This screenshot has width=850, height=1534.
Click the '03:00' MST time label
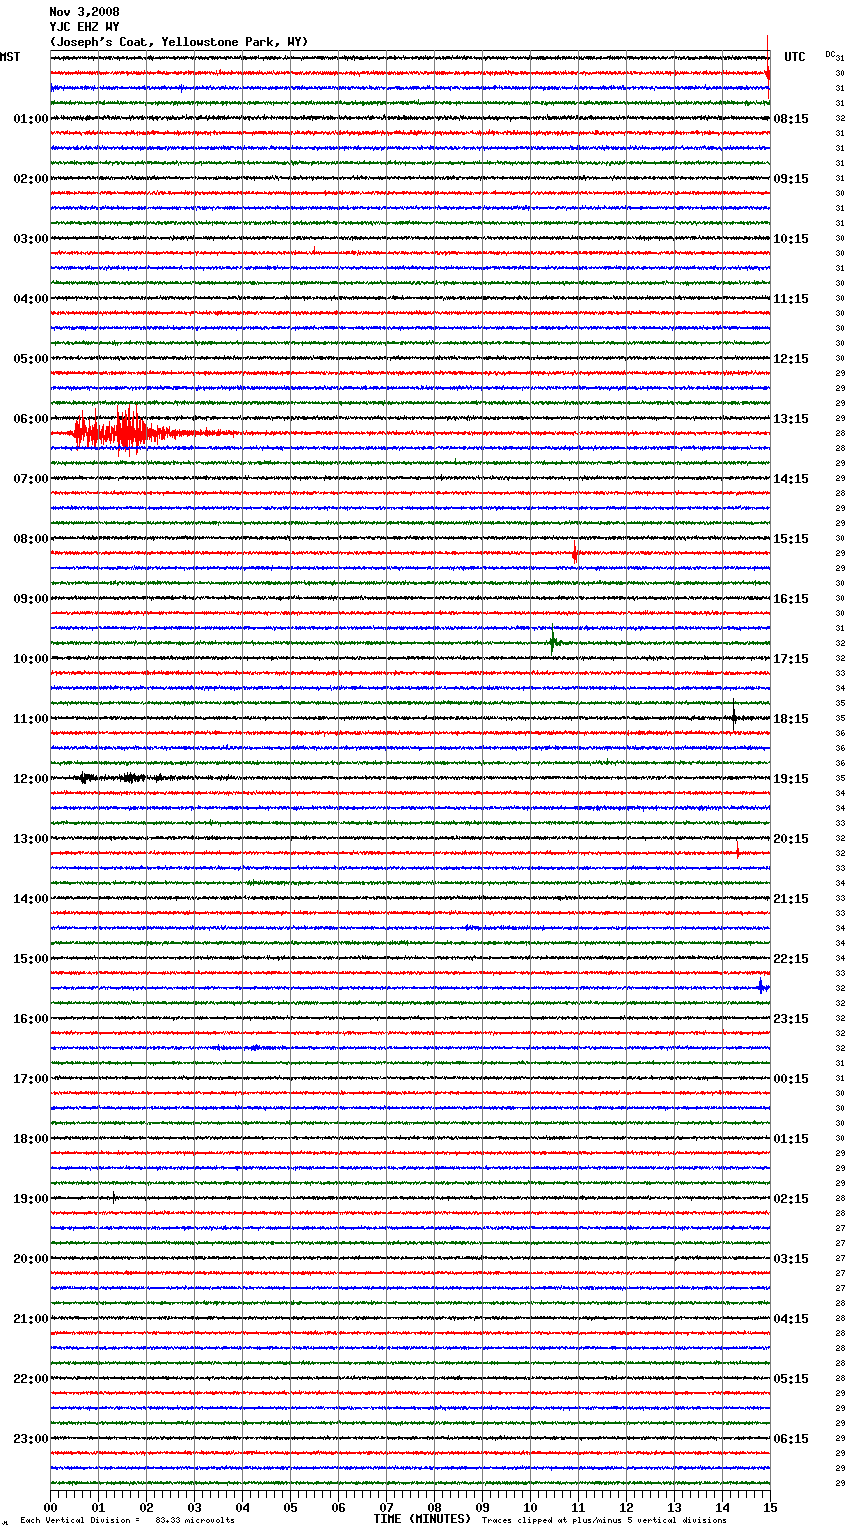click(x=30, y=239)
